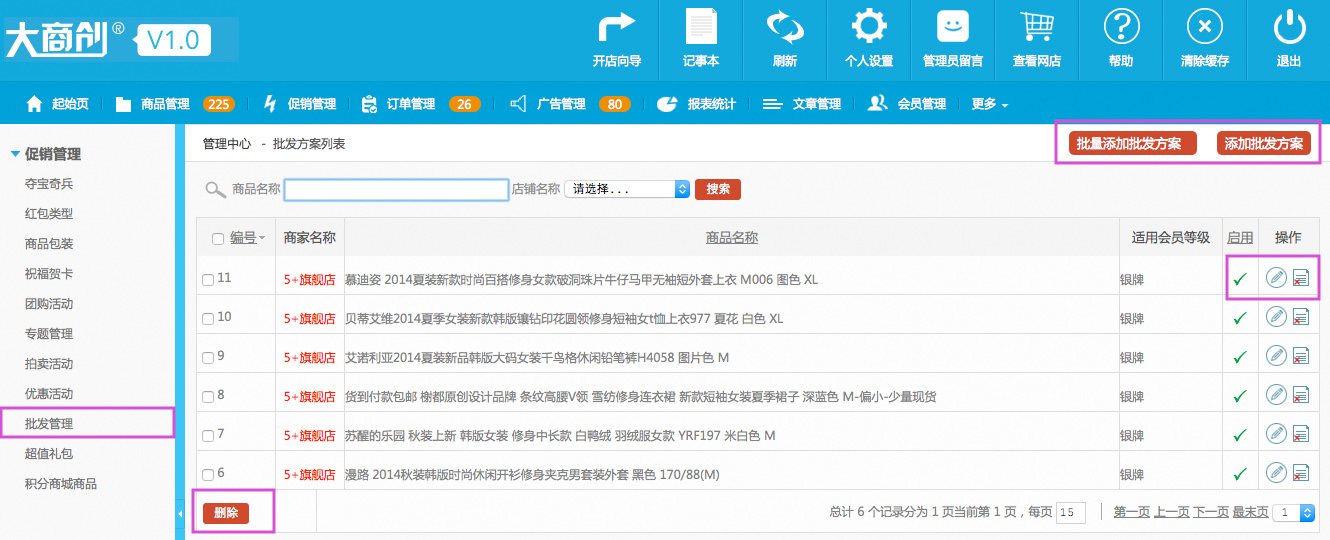Image resolution: width=1330 pixels, height=540 pixels.
Task: Check the checkbox for row 11
Action: [208, 280]
